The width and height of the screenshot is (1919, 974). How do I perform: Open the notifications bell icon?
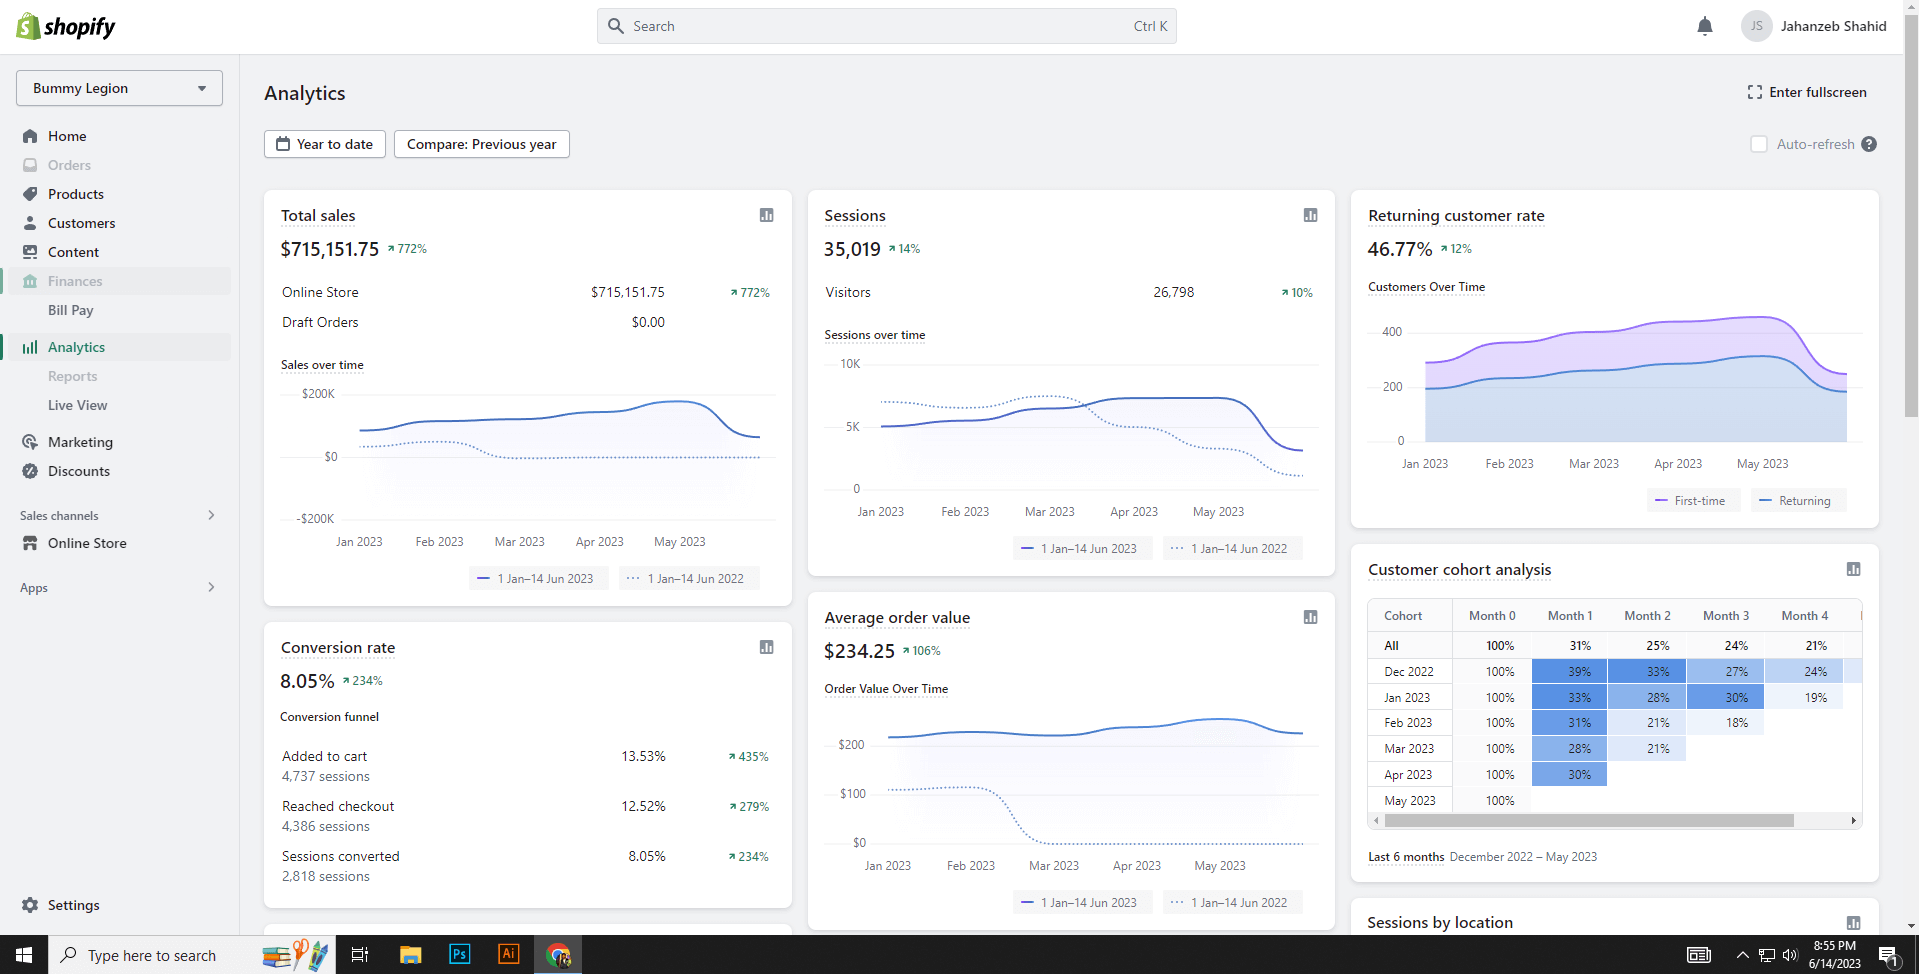1705,27
